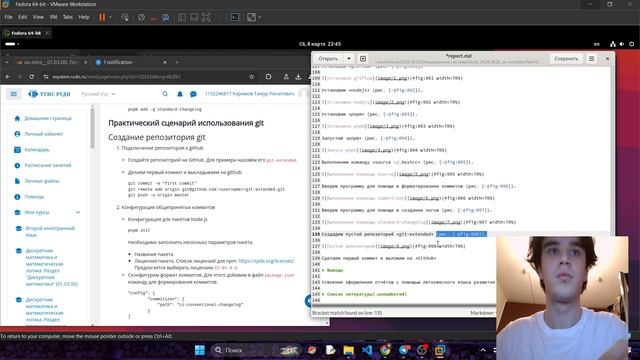Click the ТУИС РУДН site logo
Screen dimensions: 640x360
point(49,94)
